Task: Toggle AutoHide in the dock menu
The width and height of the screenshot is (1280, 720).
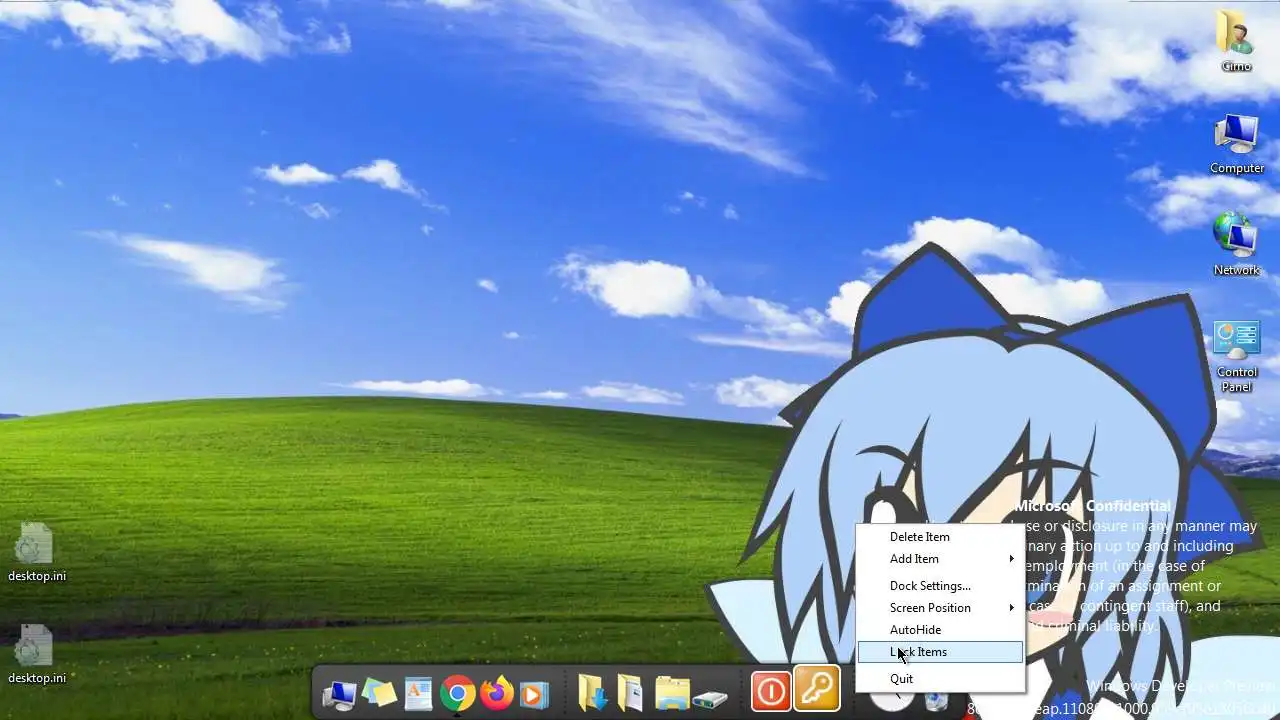Action: click(940, 630)
